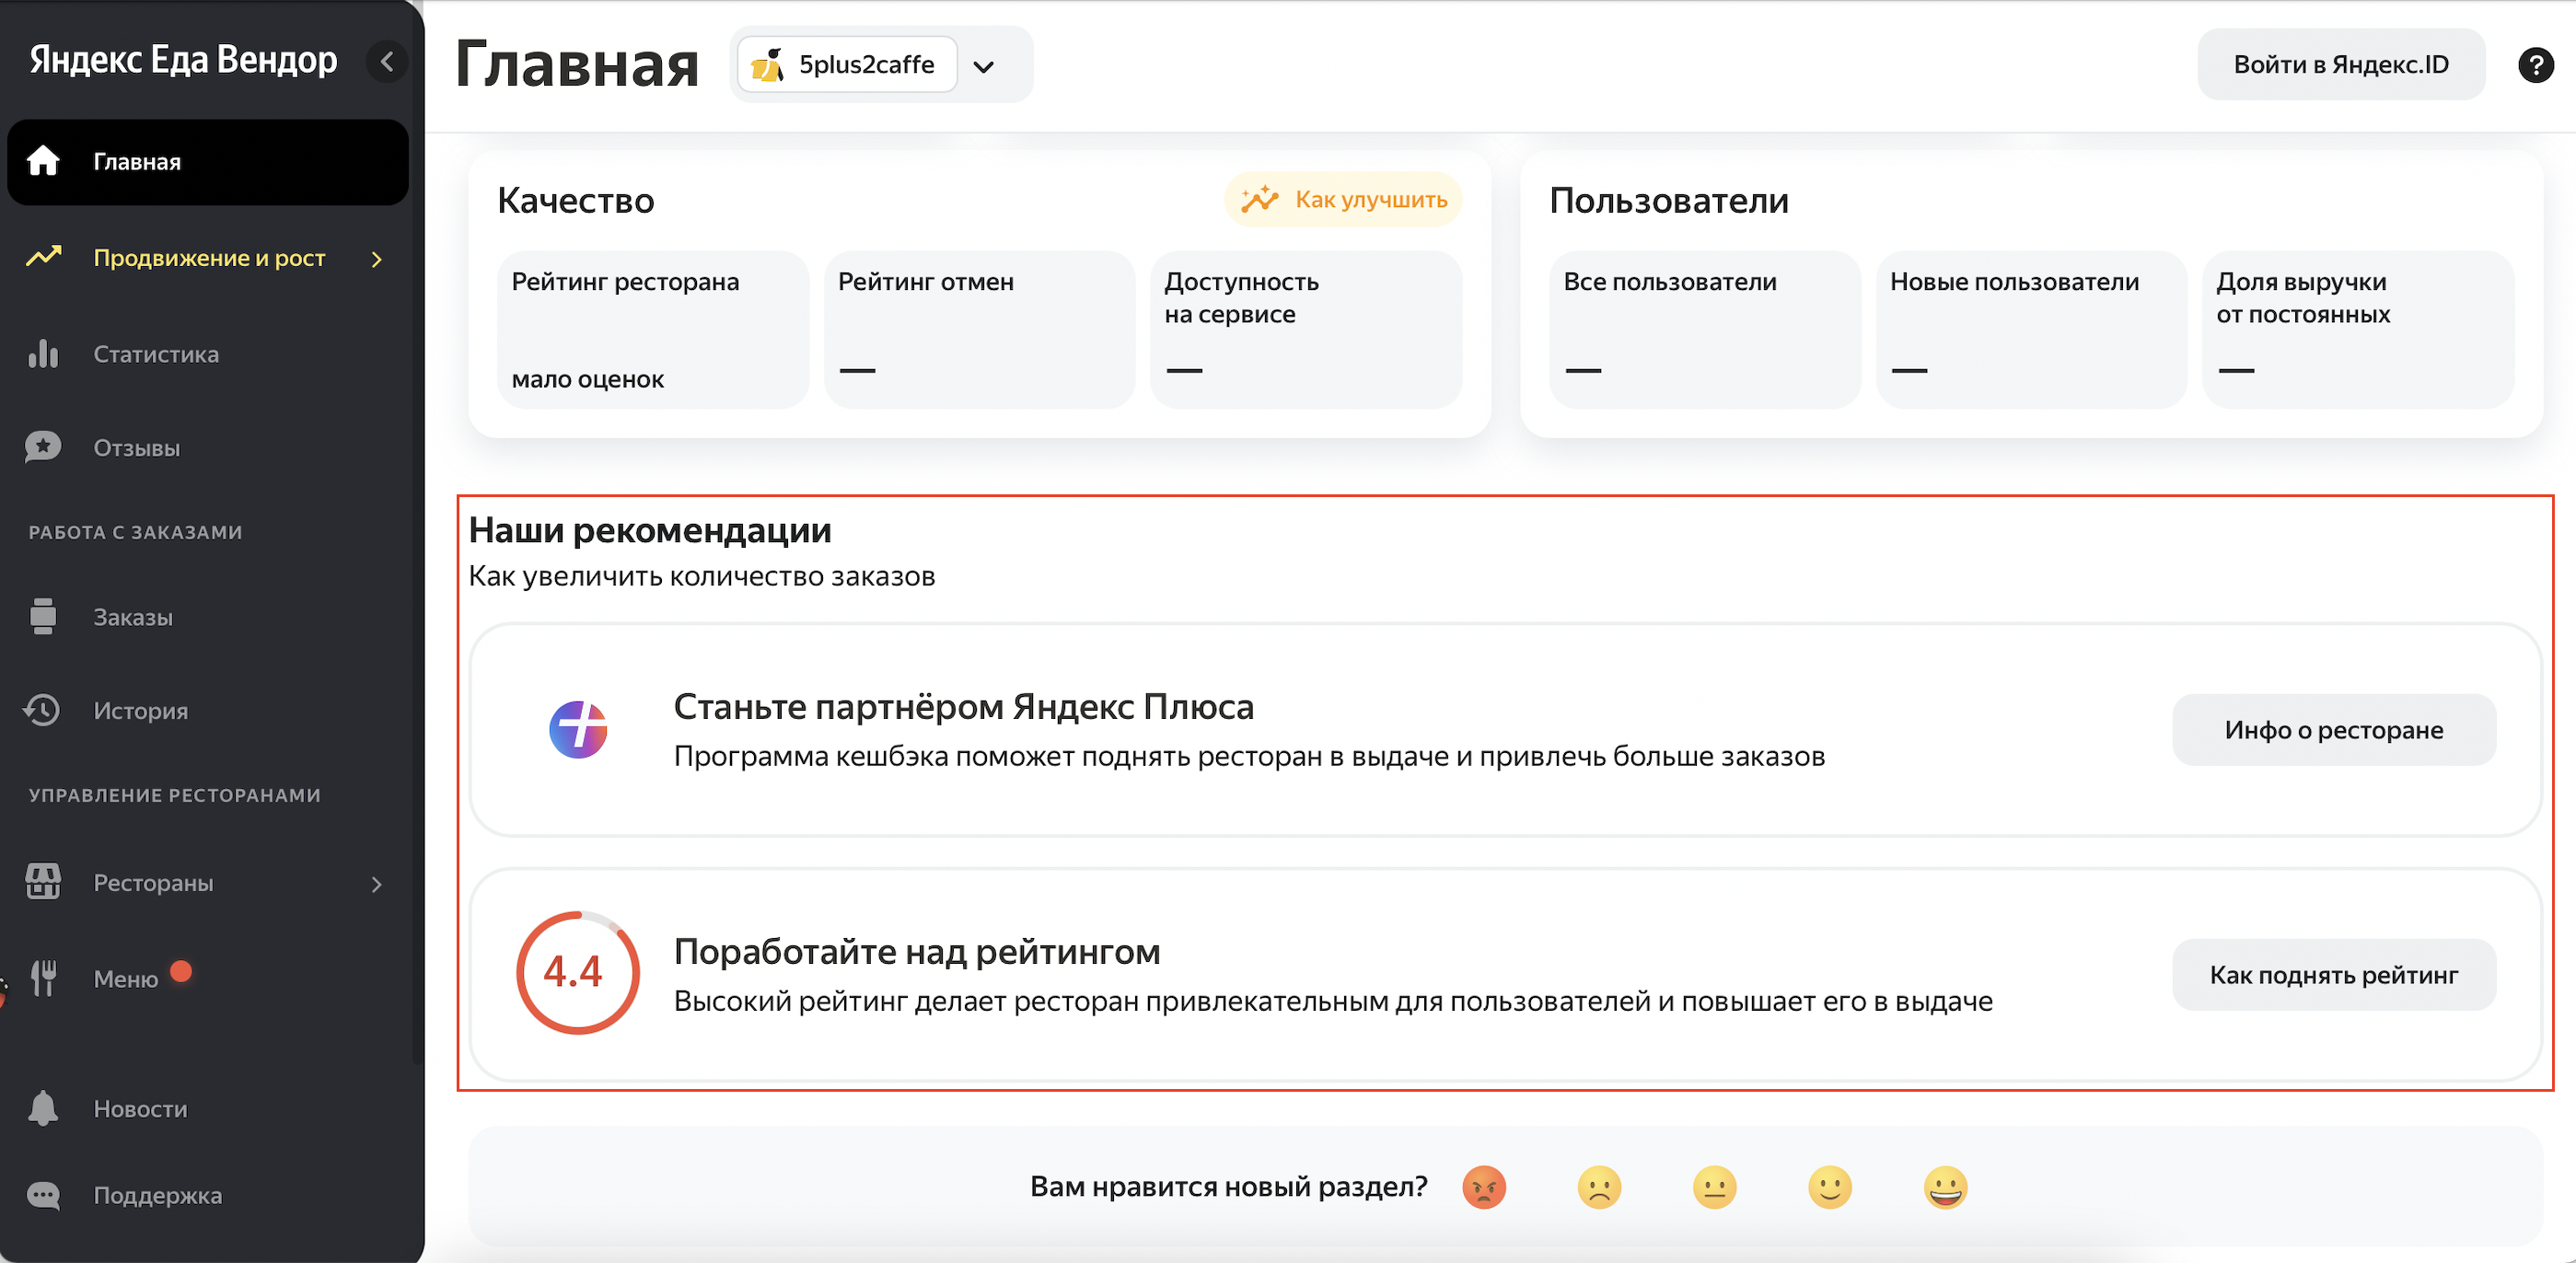Click the Как улучшить button
The height and width of the screenshot is (1263, 2576).
coord(1342,199)
